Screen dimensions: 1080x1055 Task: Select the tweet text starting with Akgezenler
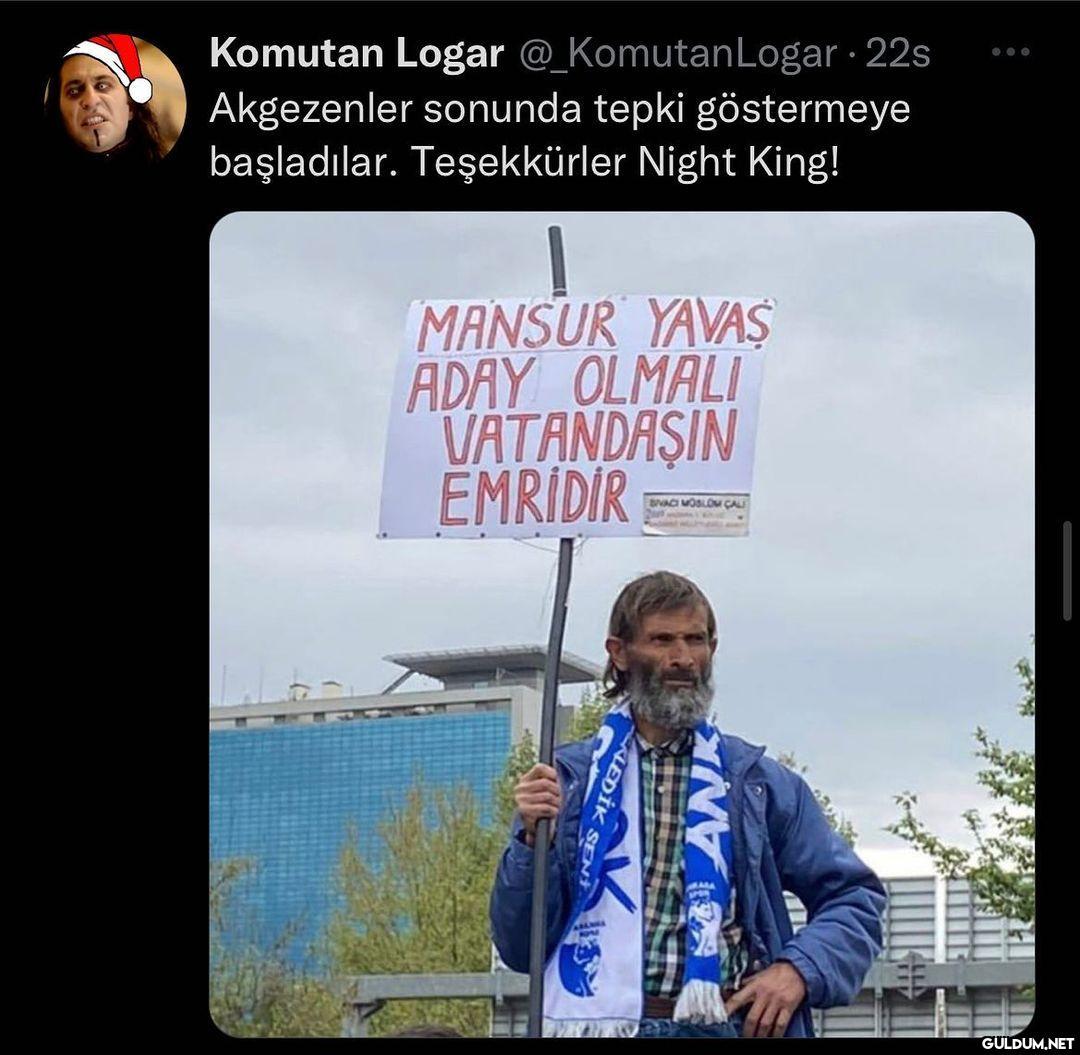(x=559, y=135)
